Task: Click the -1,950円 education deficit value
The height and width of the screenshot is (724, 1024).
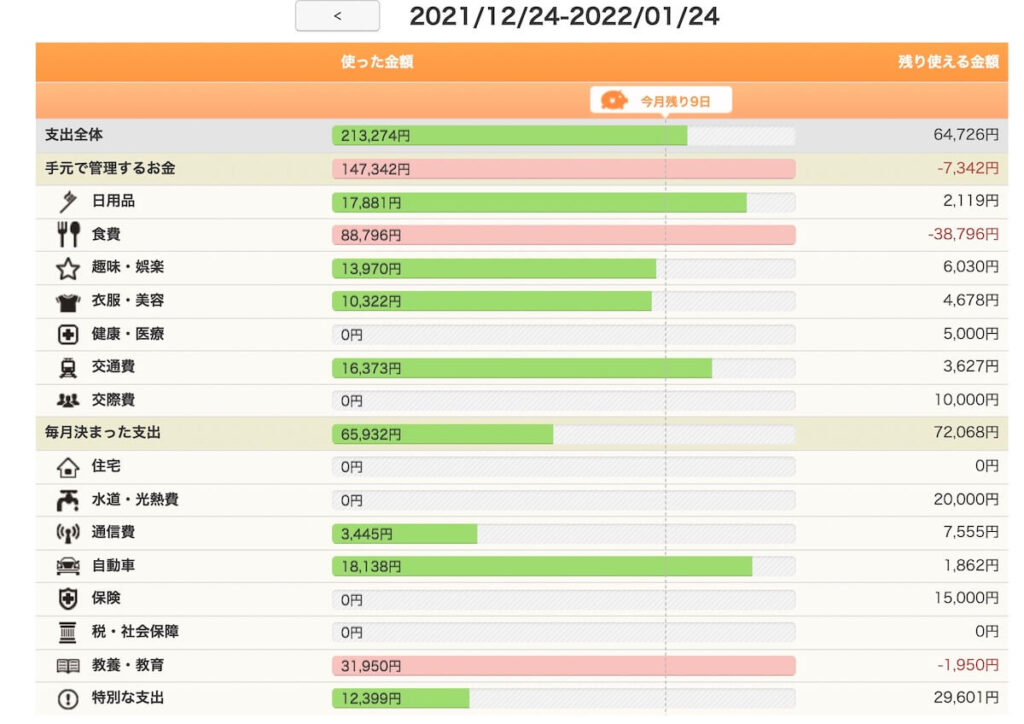Action: pos(968,665)
